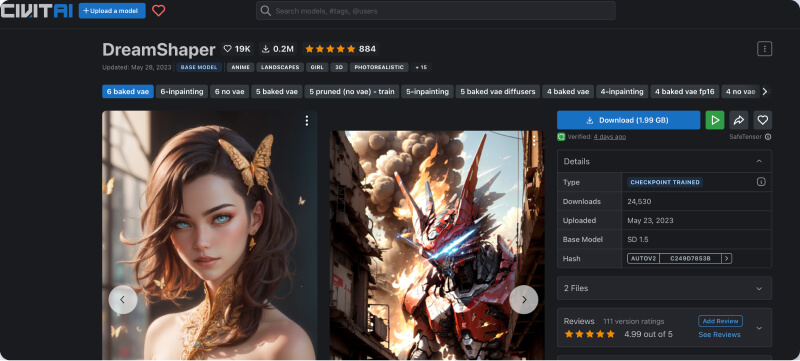The height and width of the screenshot is (361, 800).
Task: Click the 4 days ago verified link
Action: point(610,137)
